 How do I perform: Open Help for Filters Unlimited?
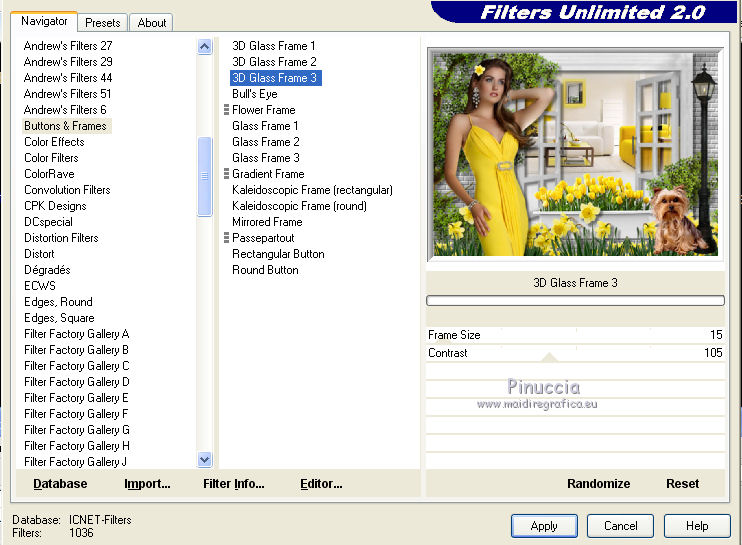click(x=697, y=526)
